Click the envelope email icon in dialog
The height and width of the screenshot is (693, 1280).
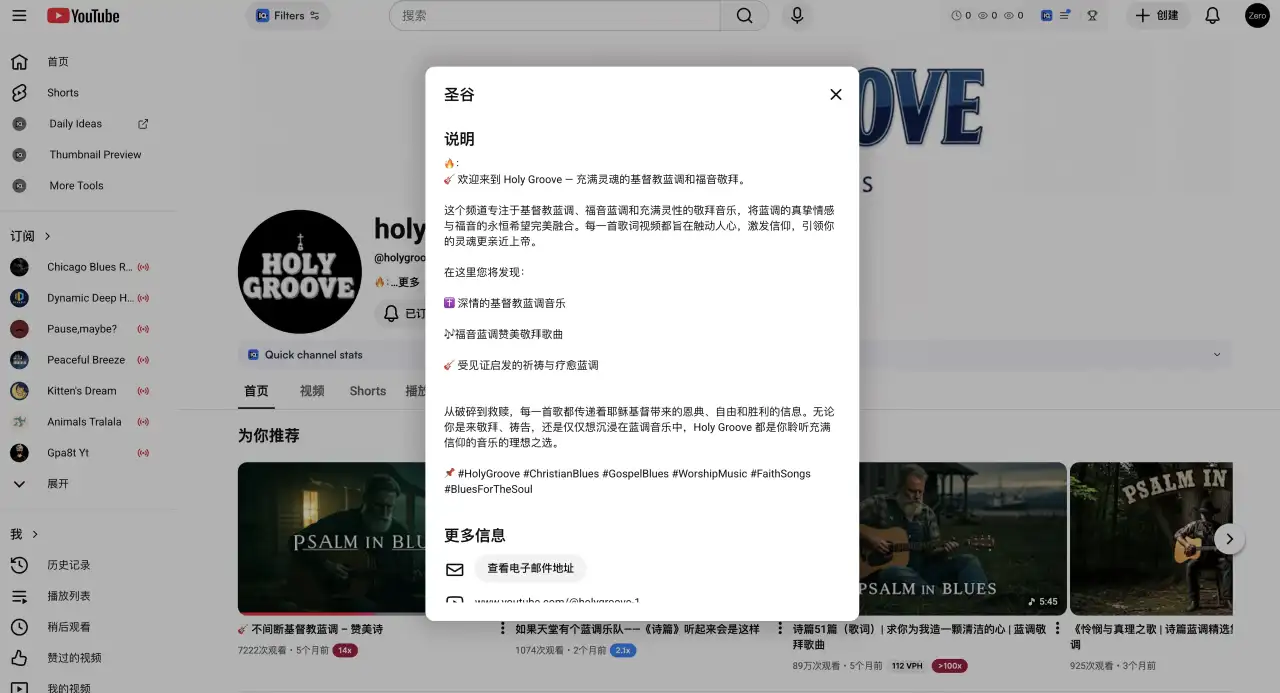[x=455, y=569]
